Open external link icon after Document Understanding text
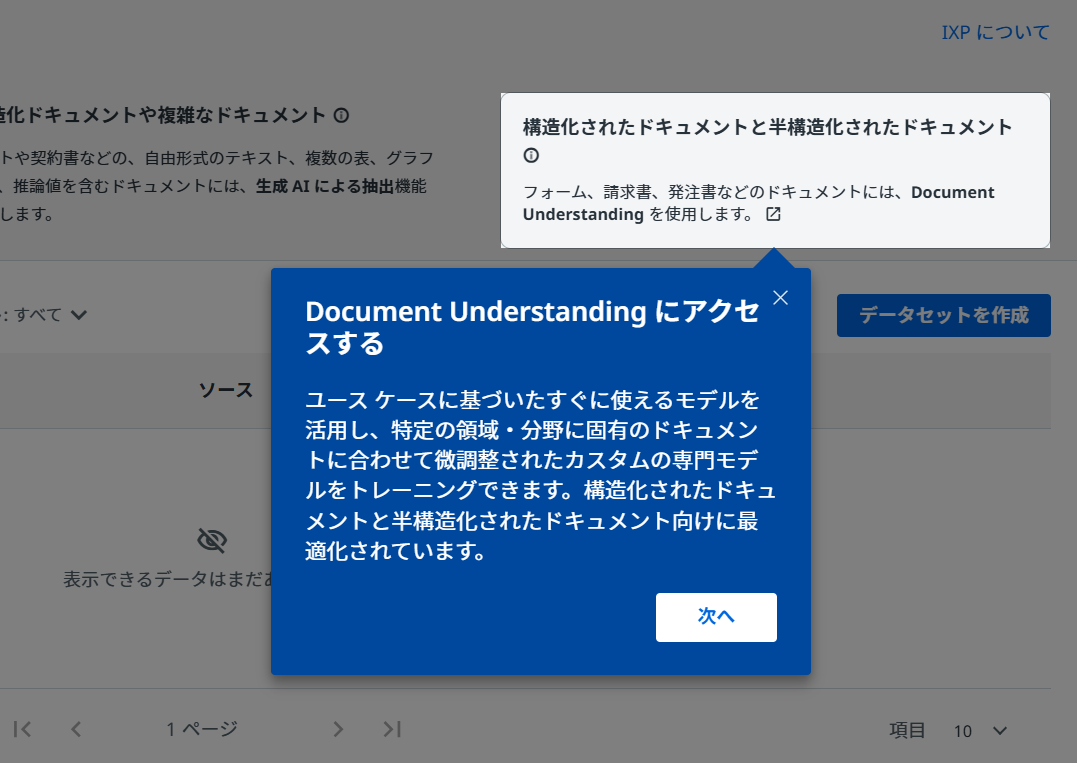Viewport: 1077px width, 763px height. pos(773,214)
